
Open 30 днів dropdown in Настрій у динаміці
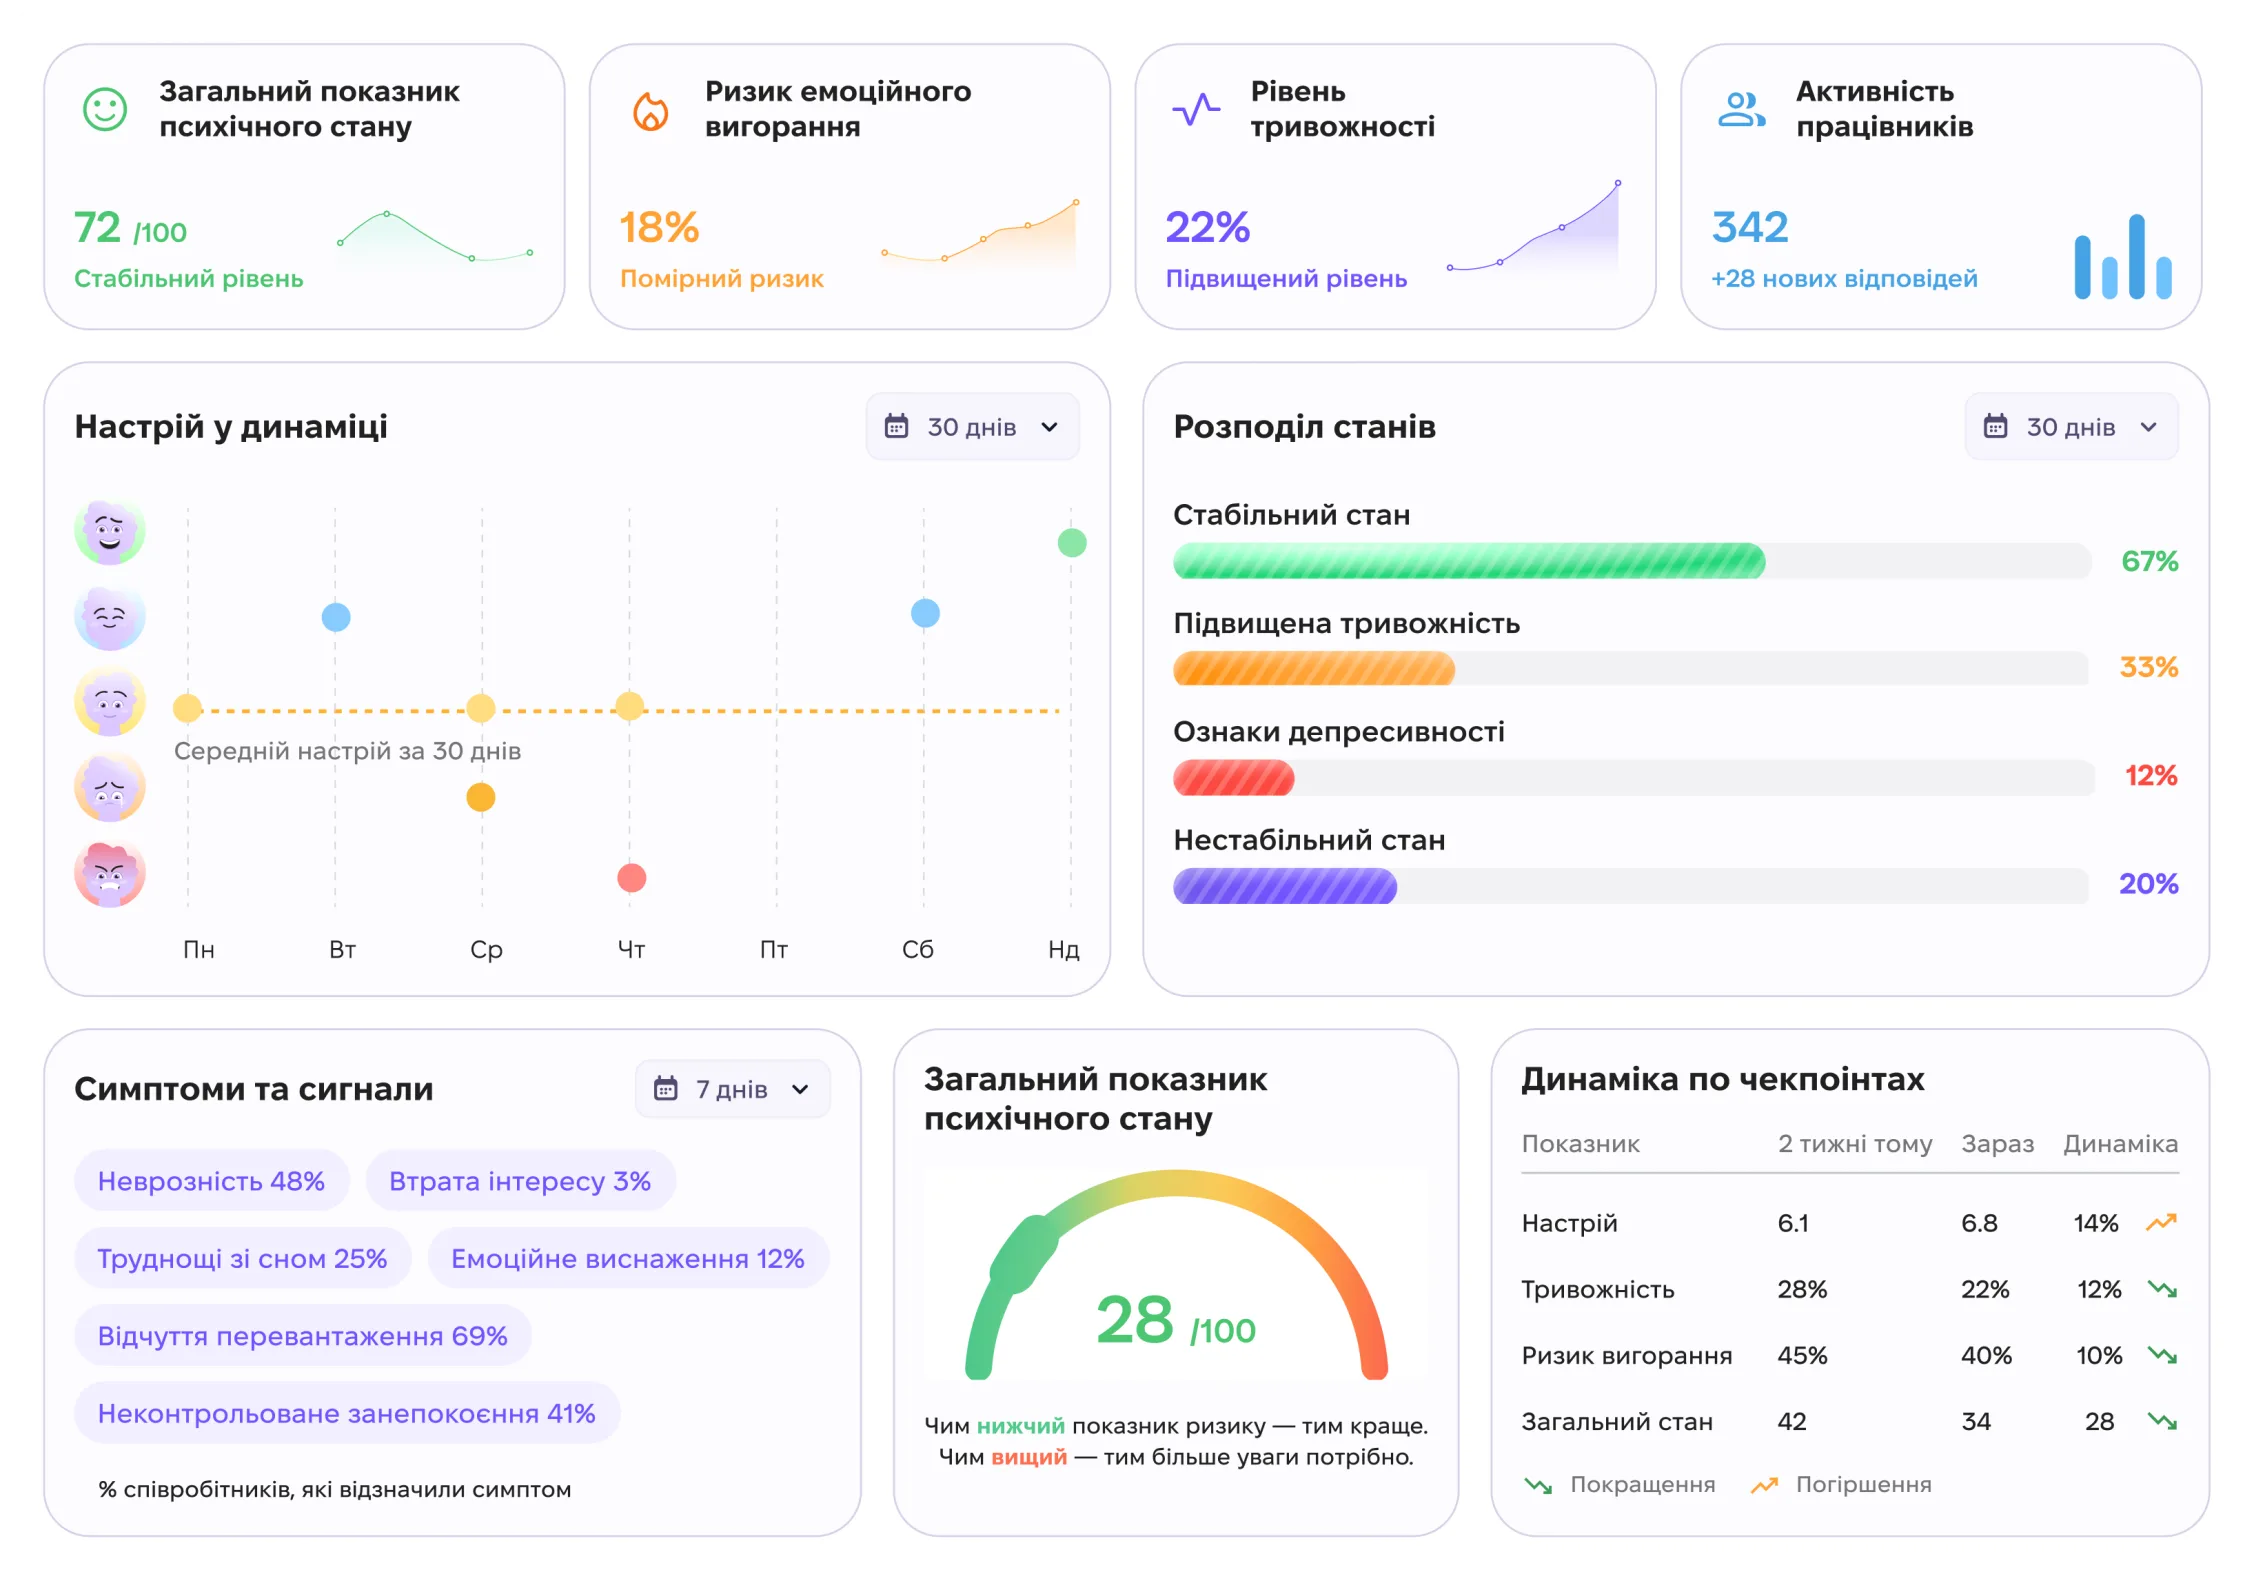click(x=972, y=427)
